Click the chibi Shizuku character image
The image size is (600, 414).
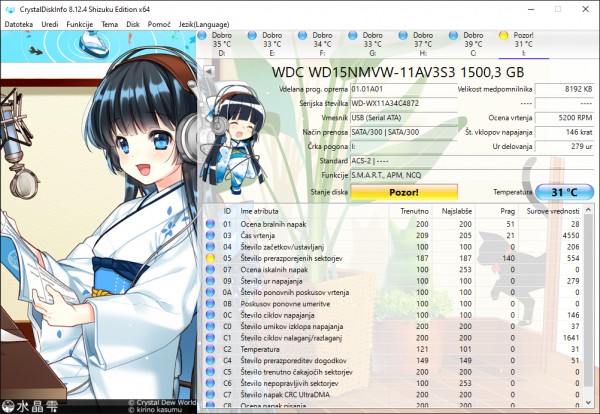pos(234,138)
